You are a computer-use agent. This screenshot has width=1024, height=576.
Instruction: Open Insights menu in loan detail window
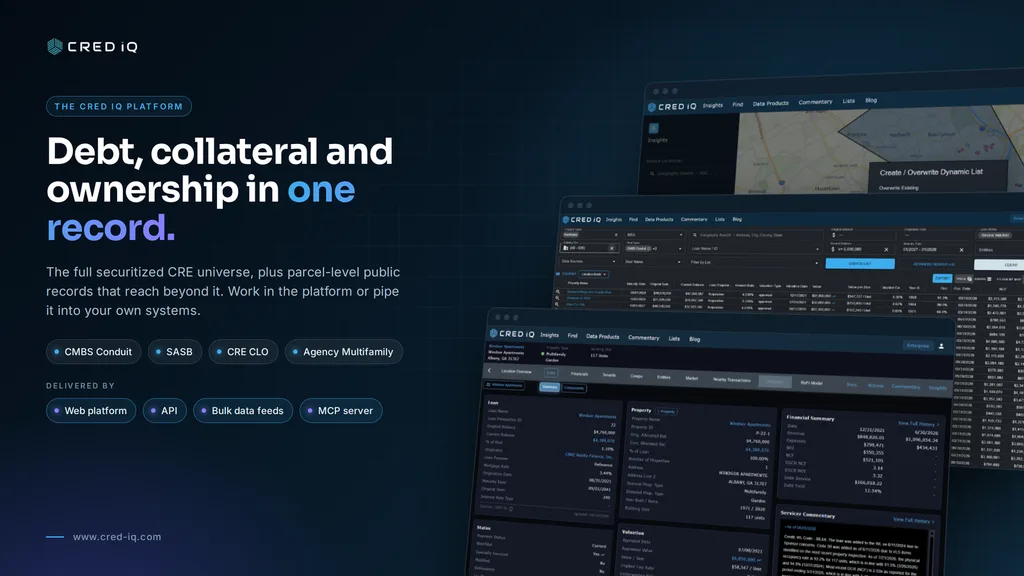coord(549,335)
